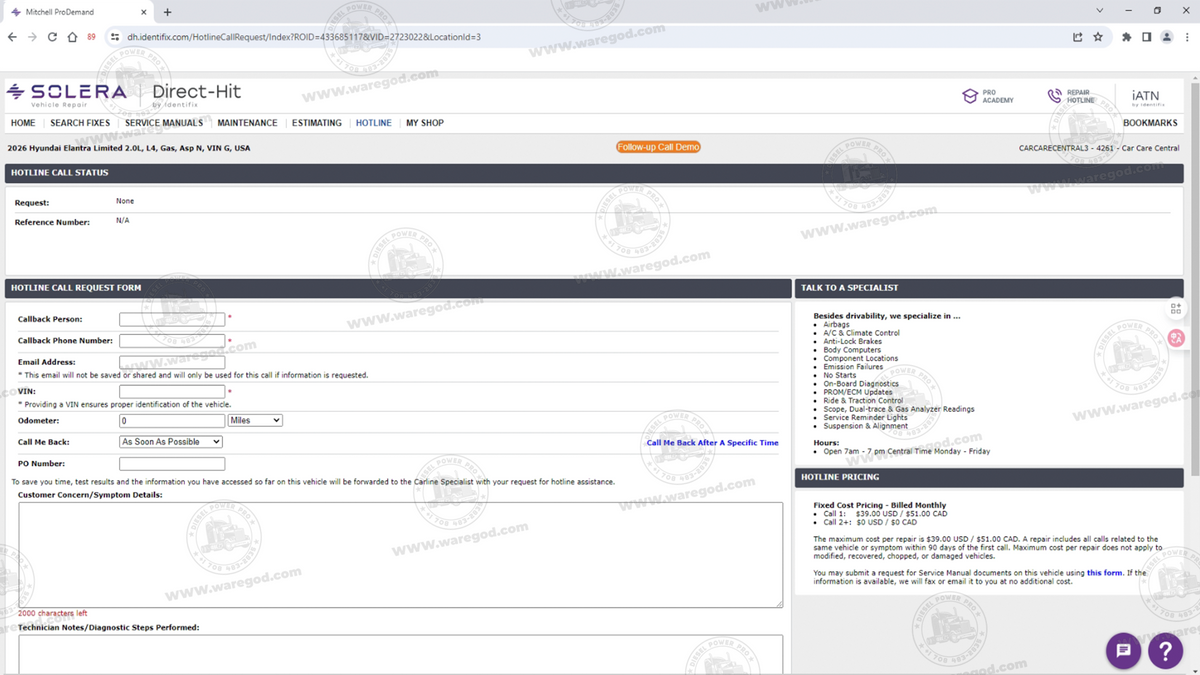Click the '2000 characters left' counter

coord(52,613)
